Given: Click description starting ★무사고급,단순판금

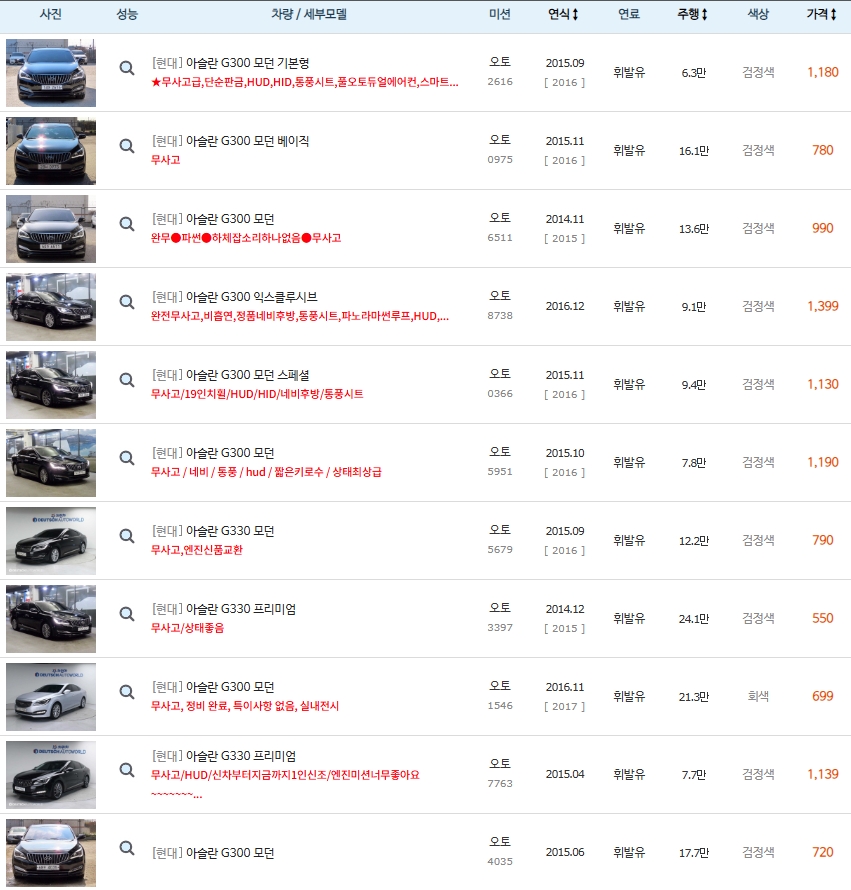Looking at the screenshot, I should point(304,82).
